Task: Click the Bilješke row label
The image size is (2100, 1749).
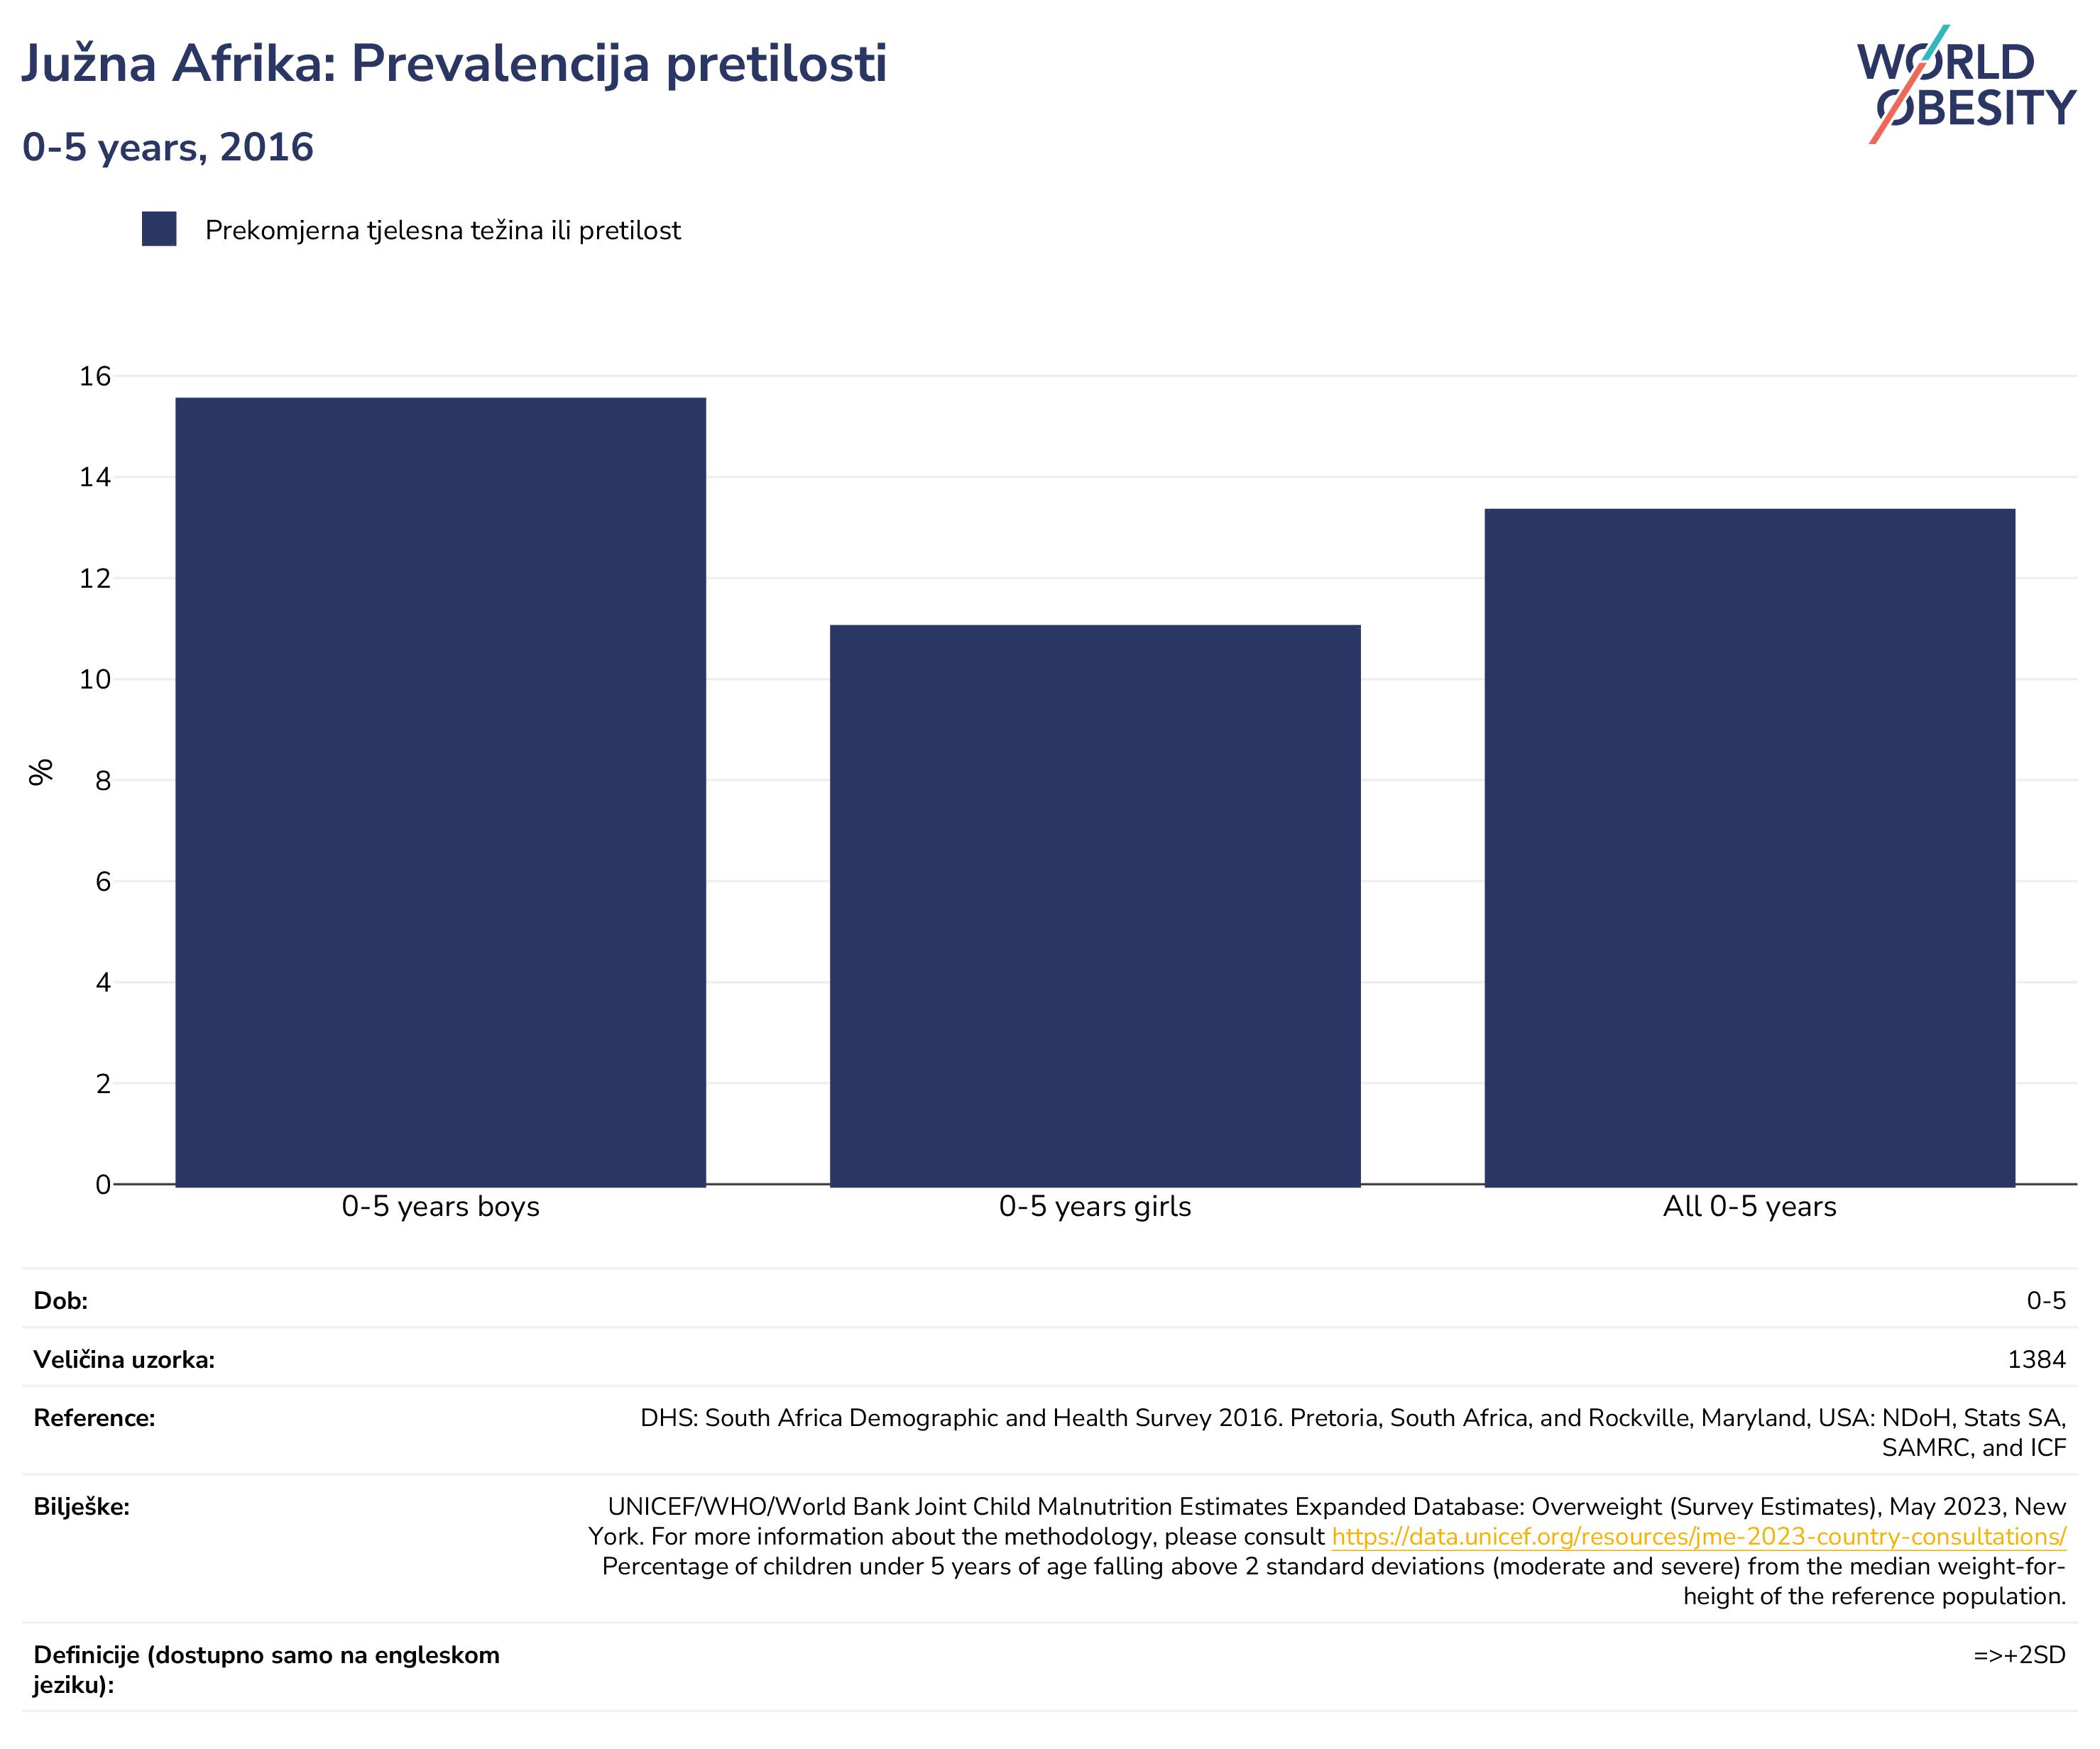Action: coord(81,1507)
